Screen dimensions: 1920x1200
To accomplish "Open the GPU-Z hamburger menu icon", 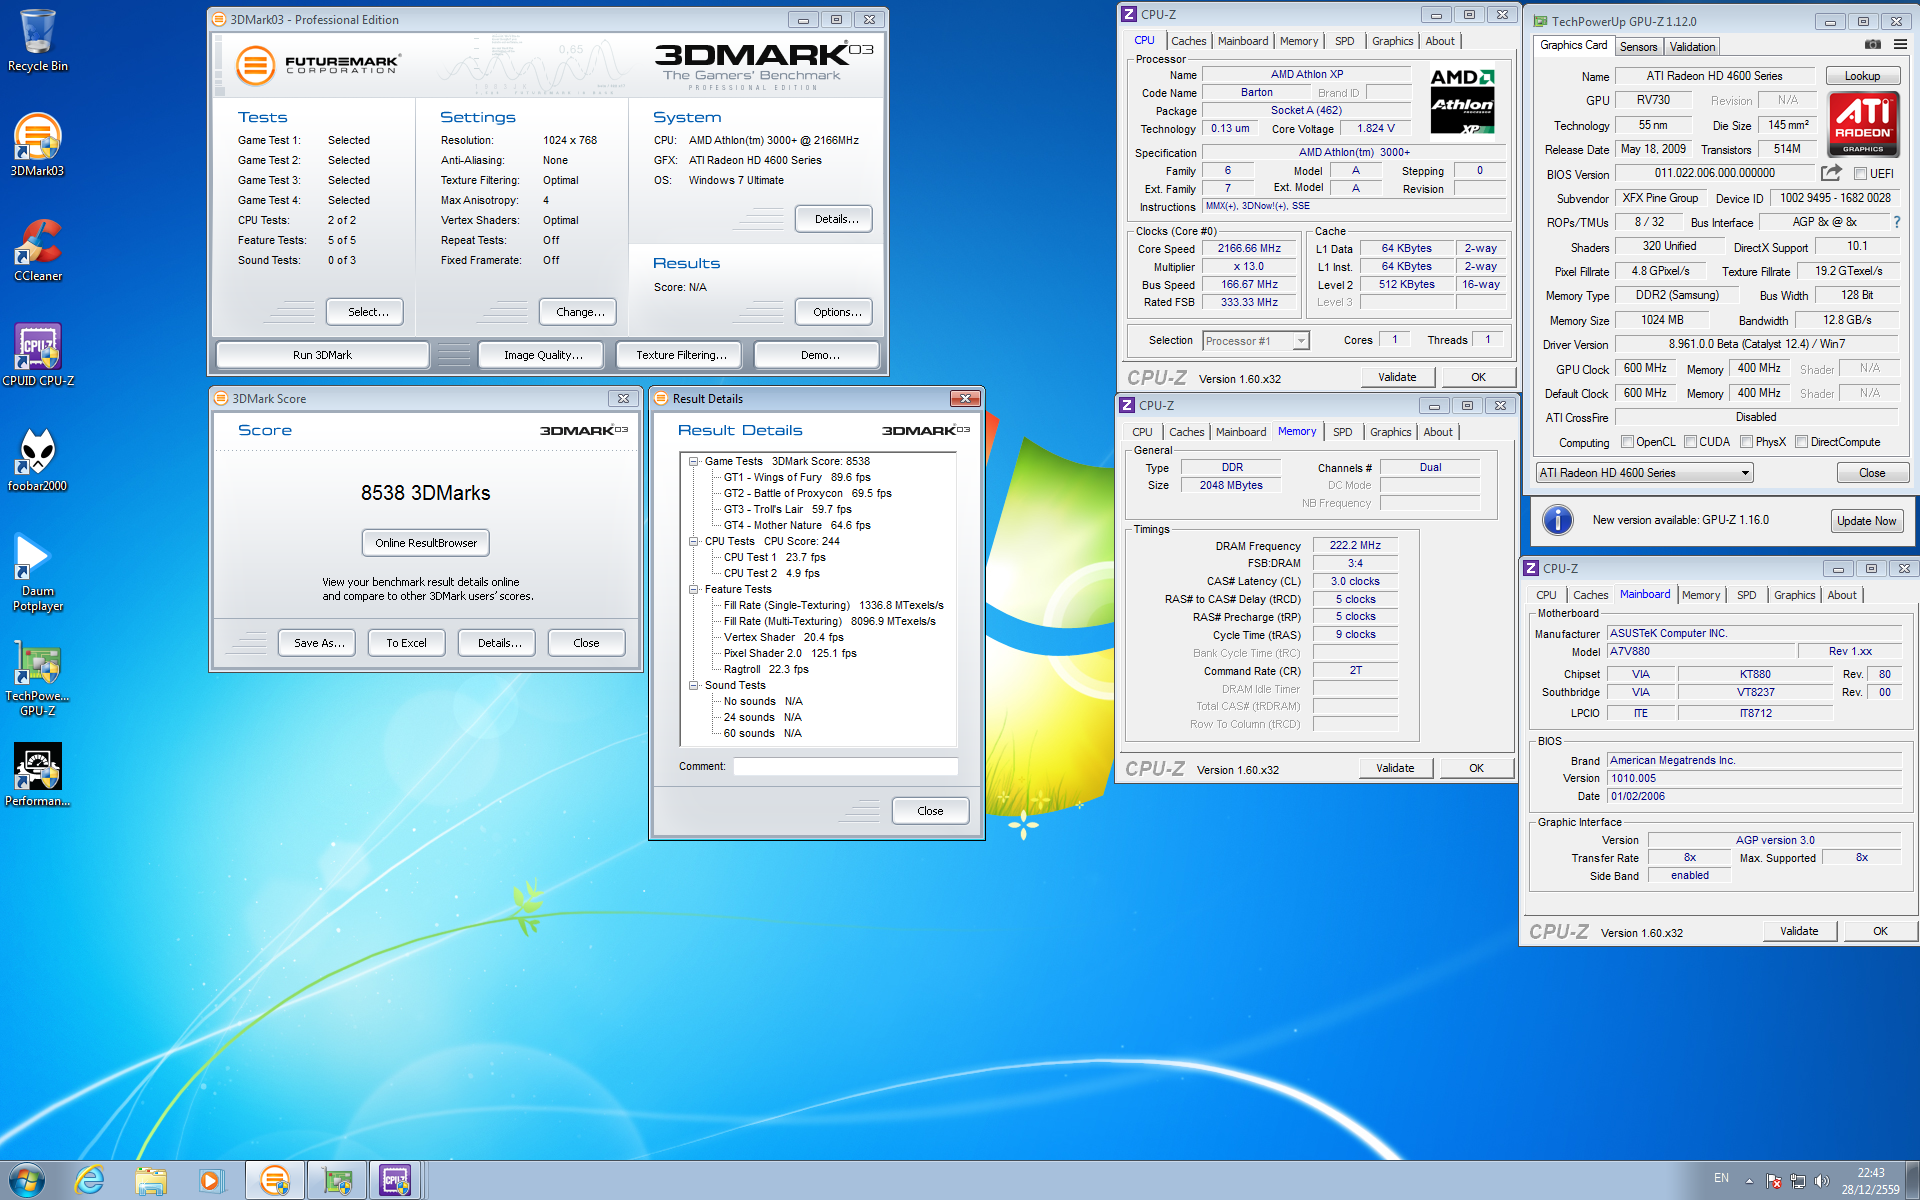I will [1900, 45].
